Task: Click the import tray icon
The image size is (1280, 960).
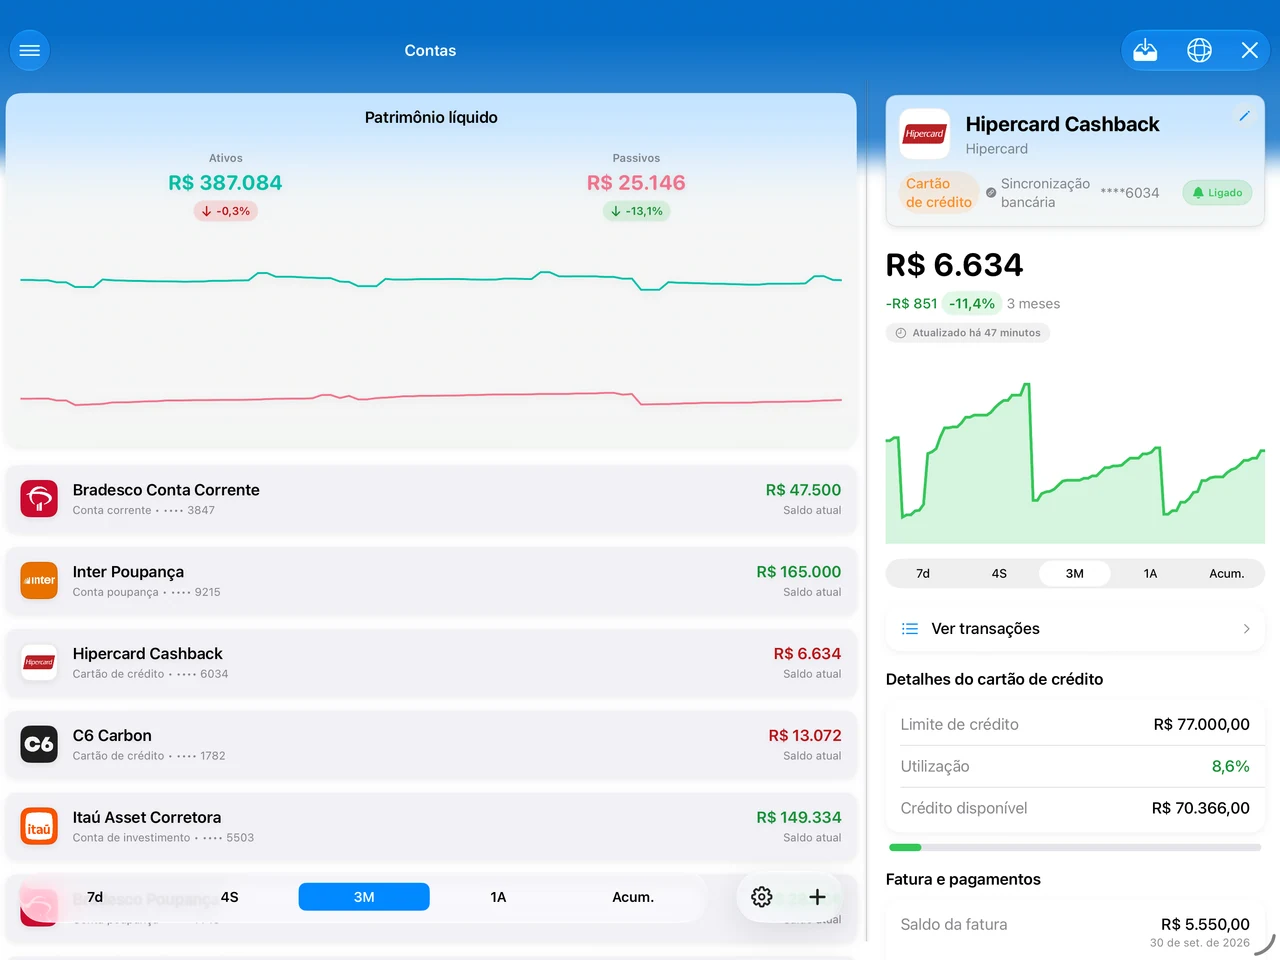Action: (1145, 50)
